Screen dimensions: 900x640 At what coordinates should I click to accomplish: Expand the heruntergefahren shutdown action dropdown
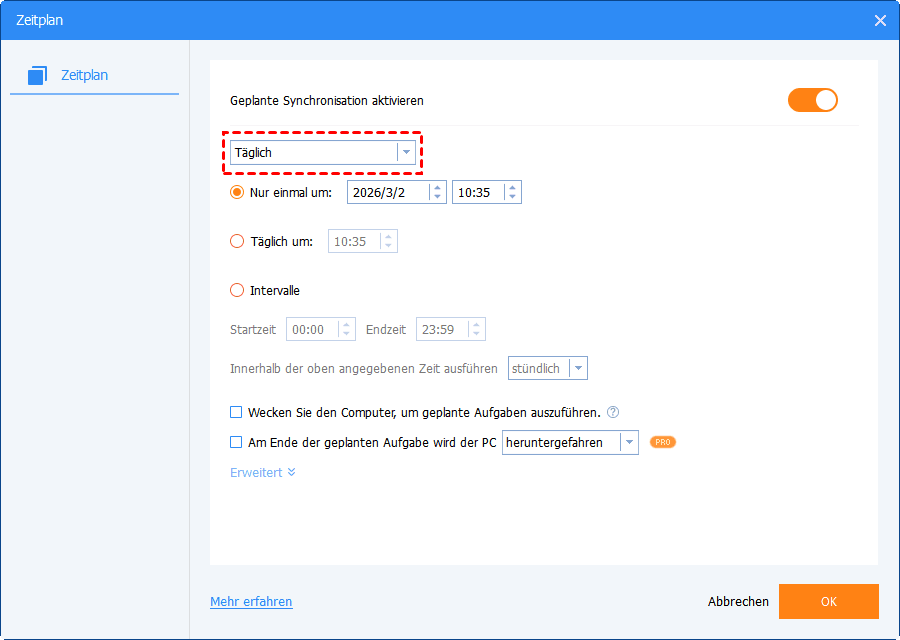(x=628, y=442)
